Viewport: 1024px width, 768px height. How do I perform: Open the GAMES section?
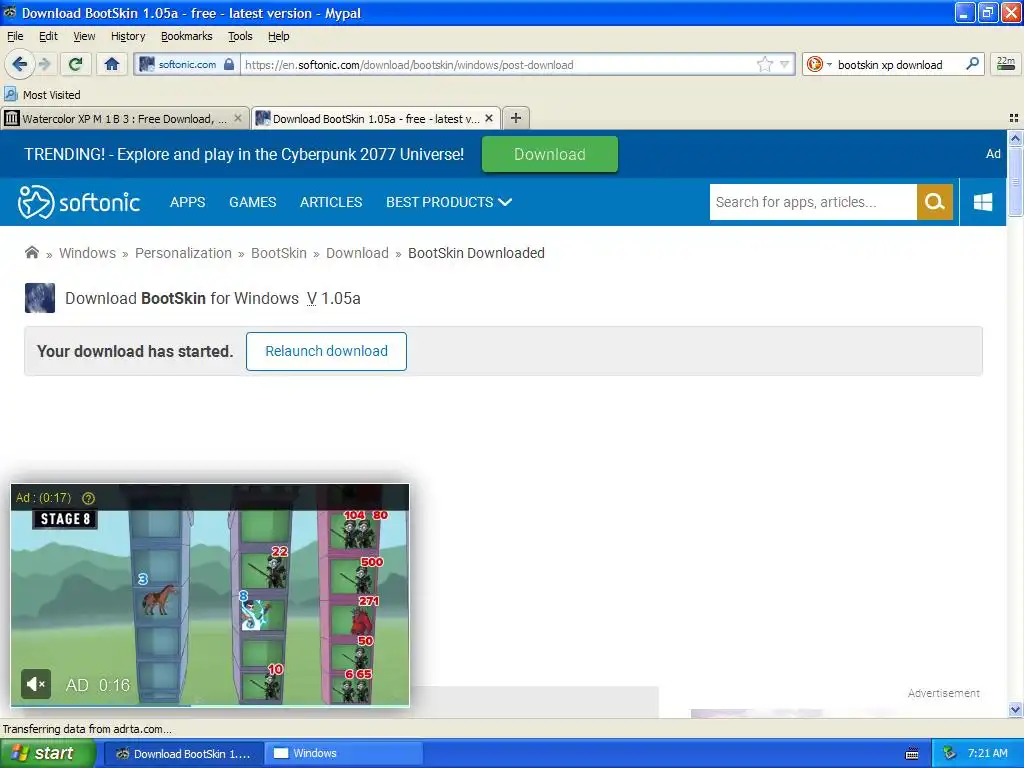[x=253, y=202]
